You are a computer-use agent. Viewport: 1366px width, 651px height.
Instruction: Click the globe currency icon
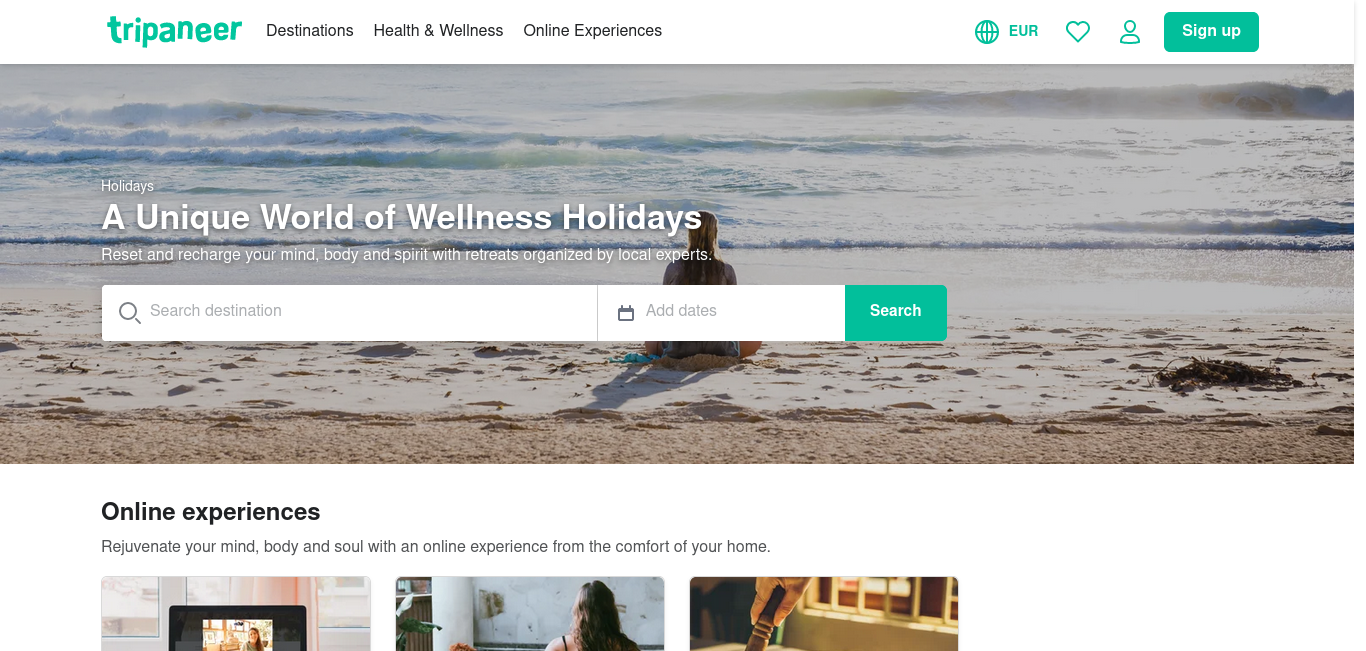click(987, 32)
